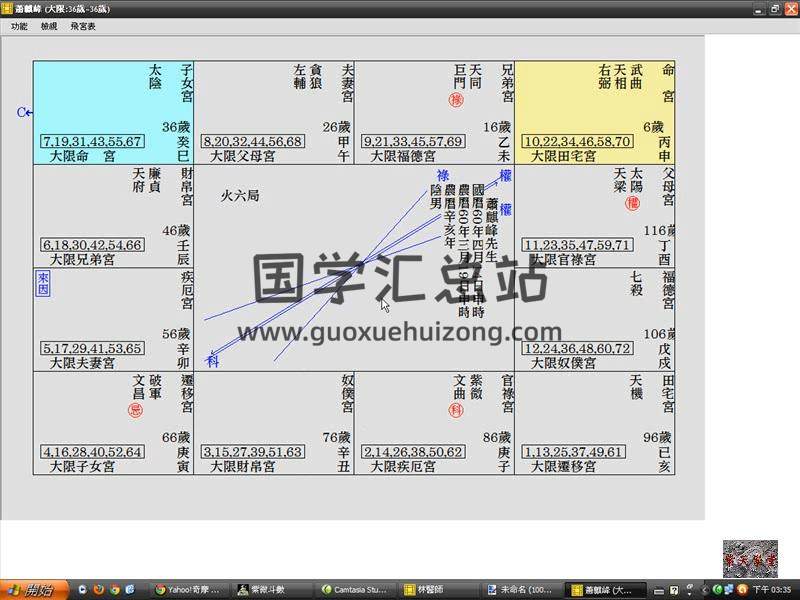Open the 飛宮表 menu
The image size is (800, 600).
point(83,26)
